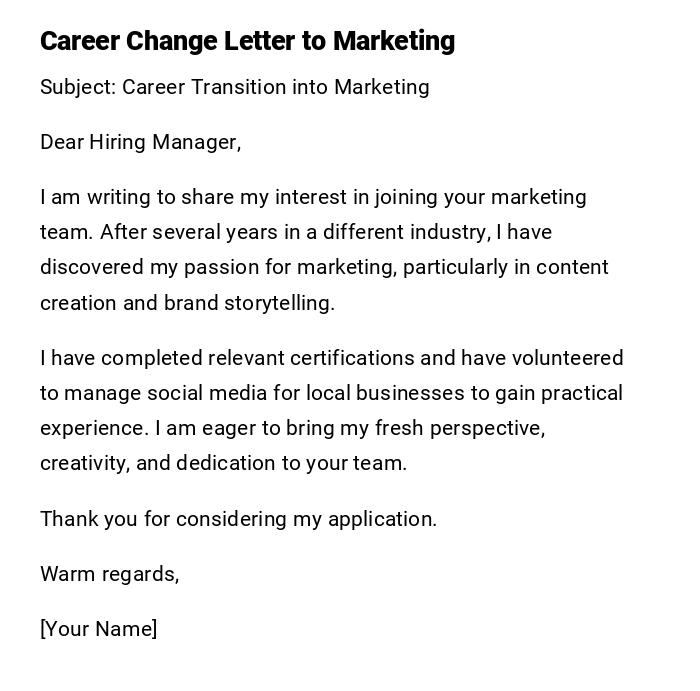Click the line 'creation and brand storytelling.'
This screenshot has height=691, width=700.
click(x=187, y=303)
